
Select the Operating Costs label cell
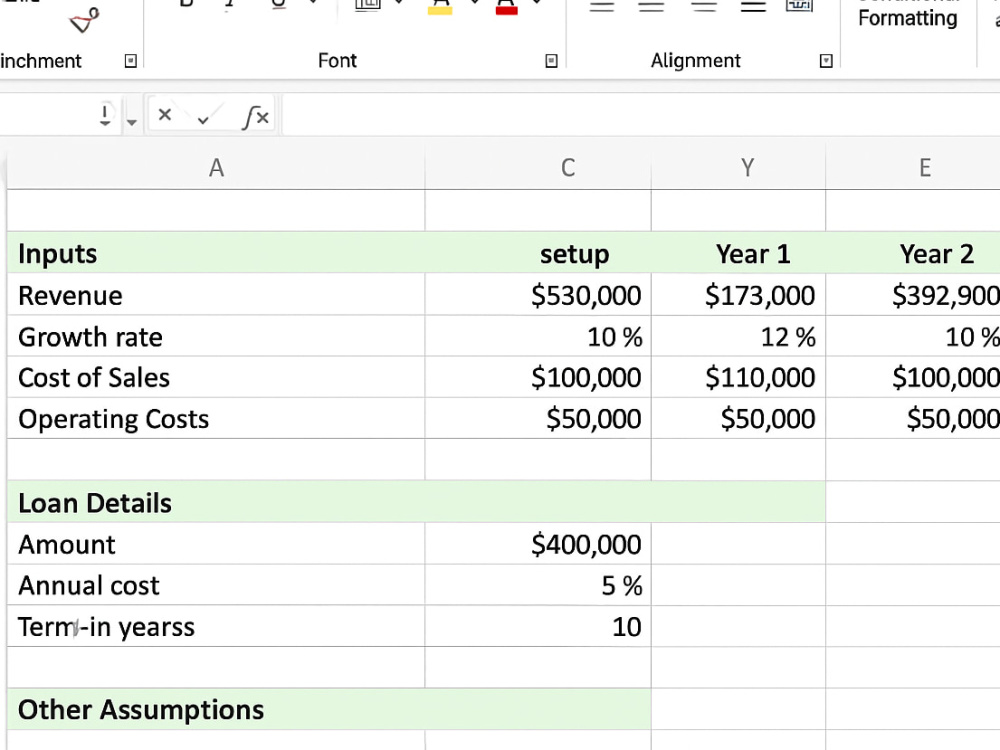coord(216,418)
